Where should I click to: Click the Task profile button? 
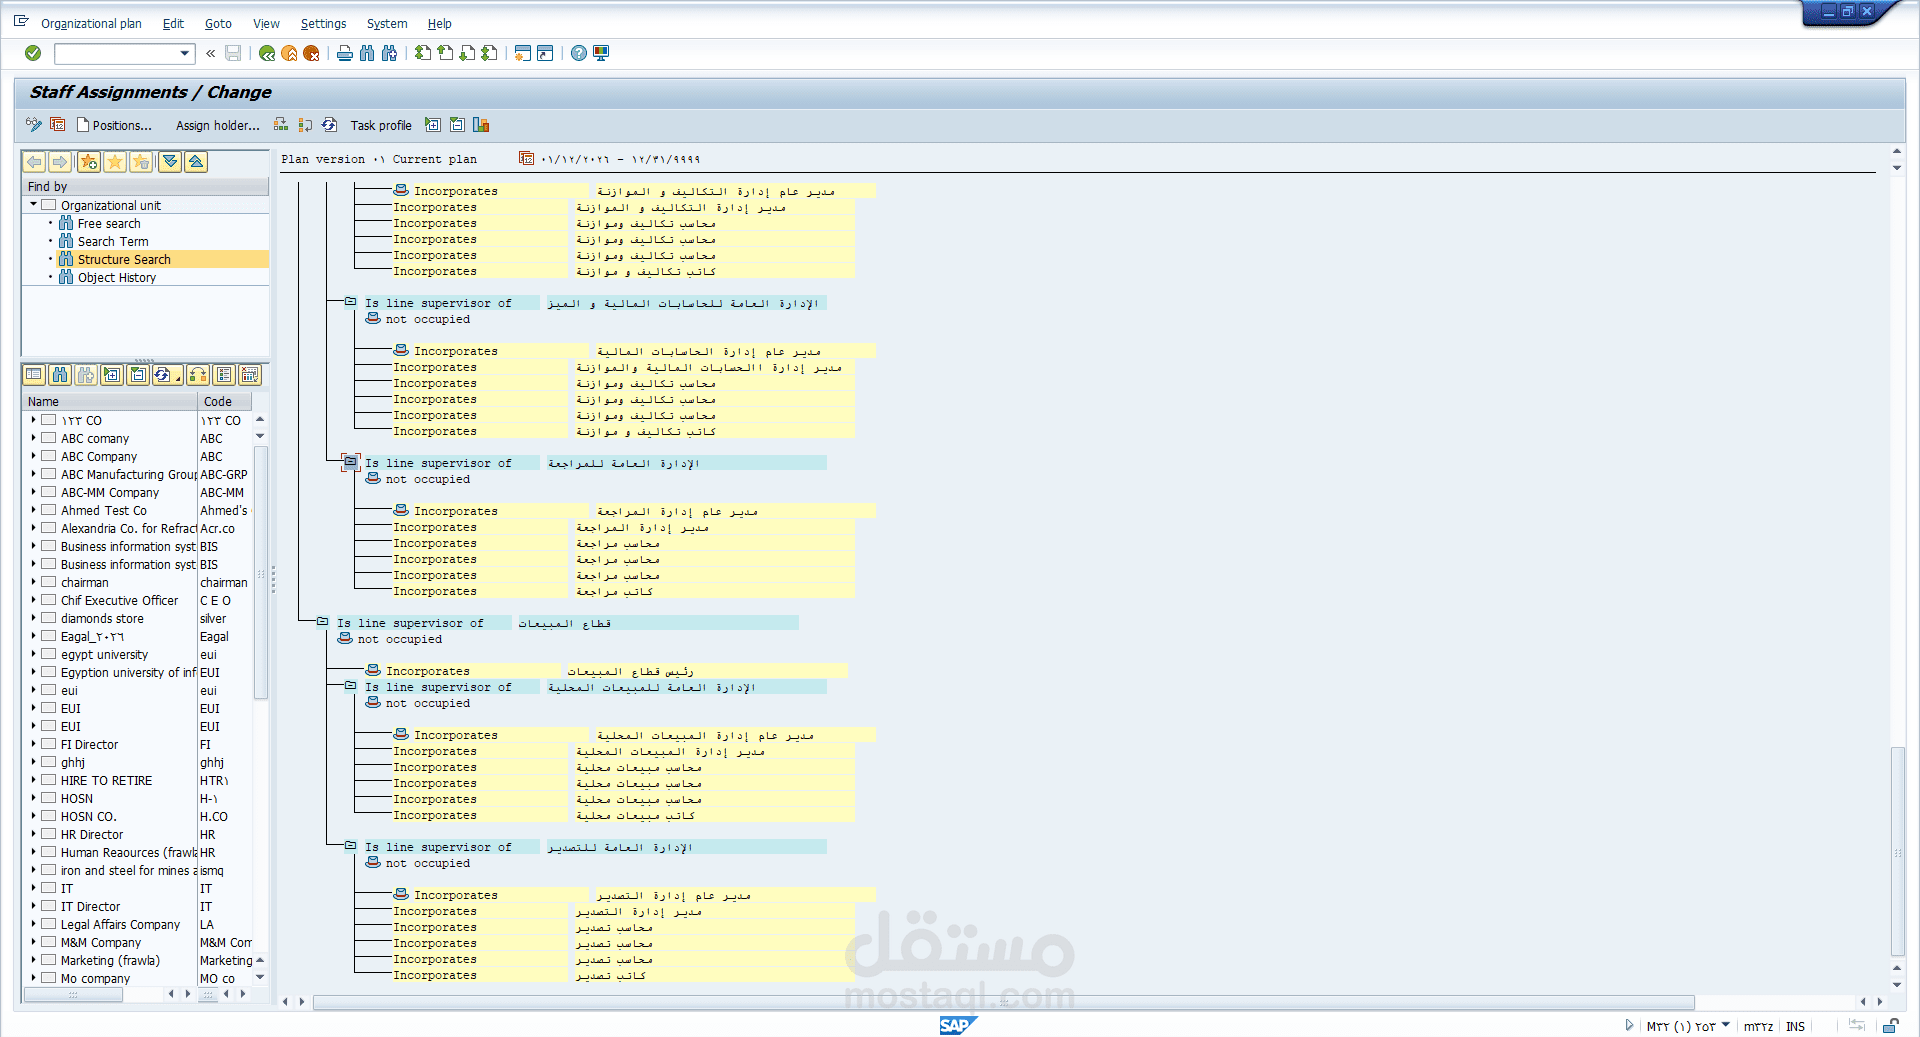[381, 125]
